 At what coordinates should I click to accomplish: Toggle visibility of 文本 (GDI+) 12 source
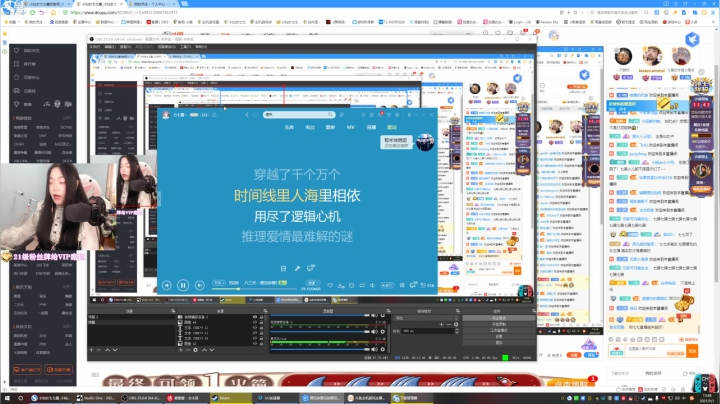click(x=255, y=328)
